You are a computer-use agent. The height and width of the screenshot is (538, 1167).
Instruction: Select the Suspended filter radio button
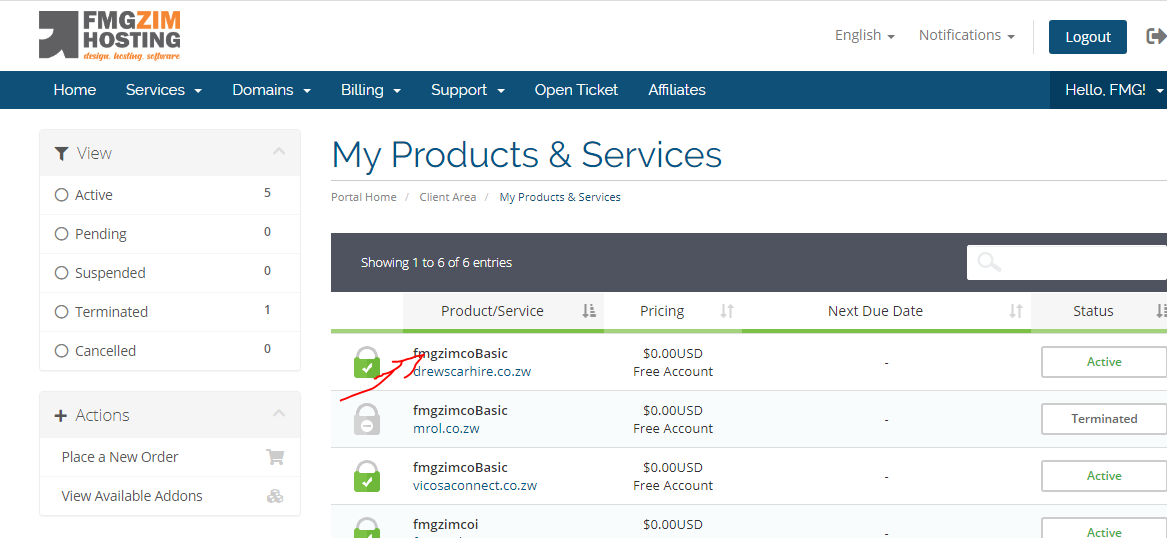pyautogui.click(x=62, y=273)
